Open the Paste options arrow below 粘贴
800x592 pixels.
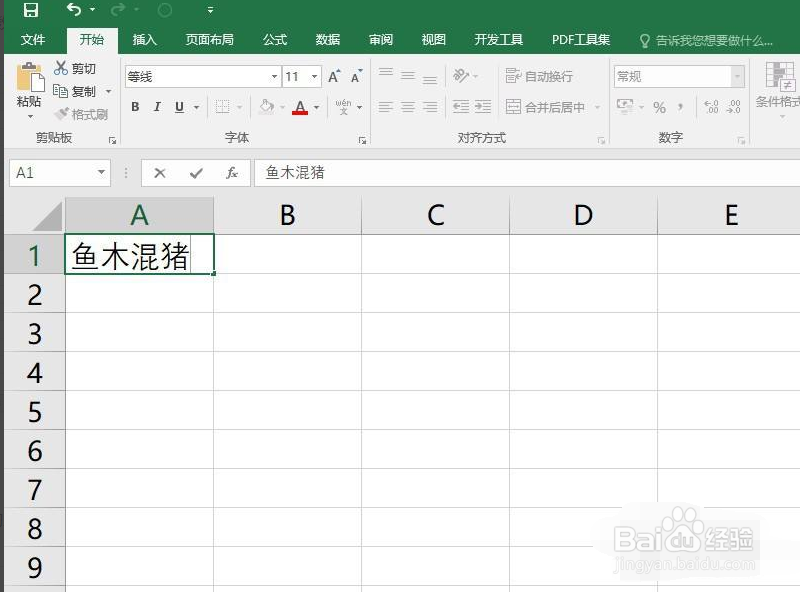[x=30, y=116]
